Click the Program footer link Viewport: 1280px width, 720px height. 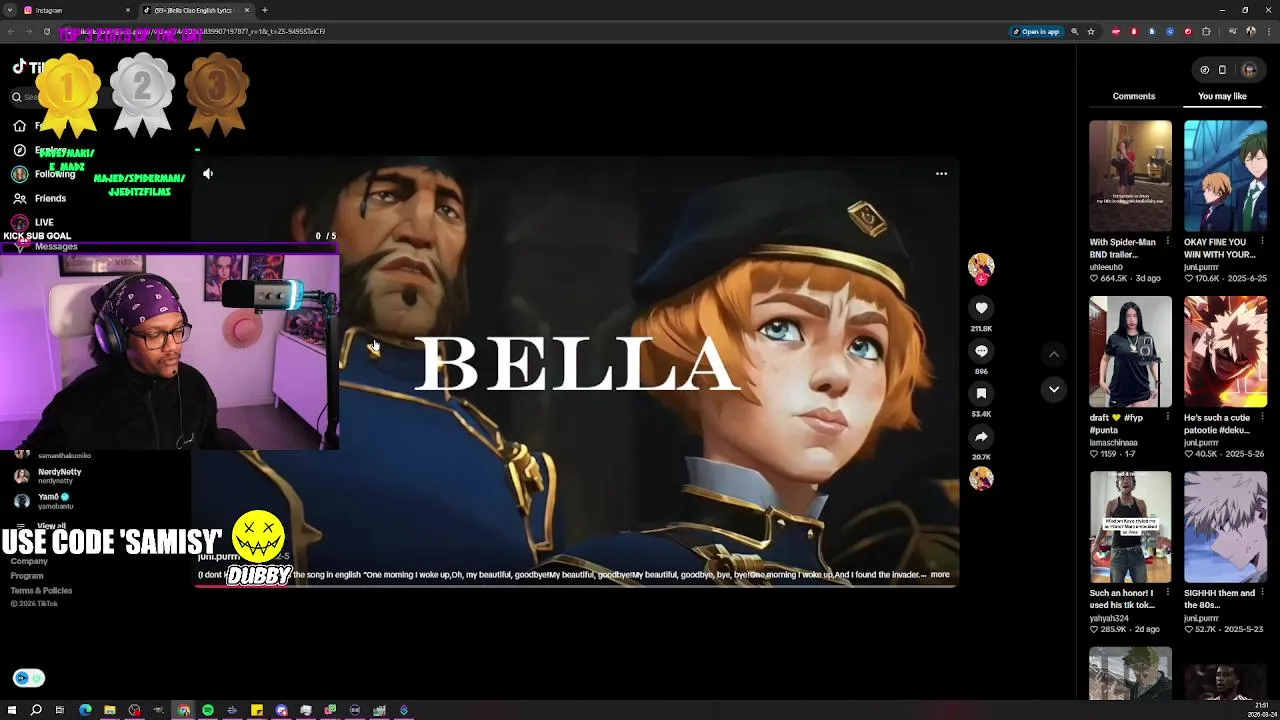pyautogui.click(x=27, y=576)
